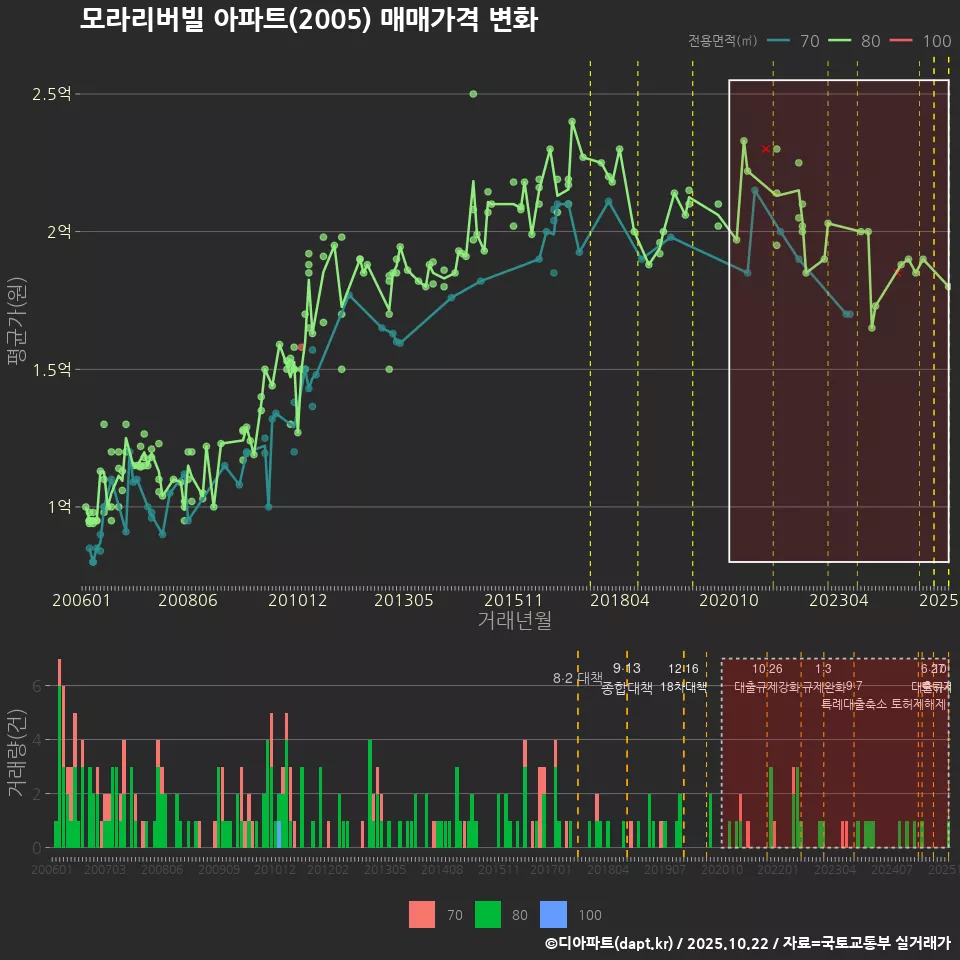Screen dimensions: 960x960
Task: Click the 거래년월 x-axis title
Action: [514, 621]
